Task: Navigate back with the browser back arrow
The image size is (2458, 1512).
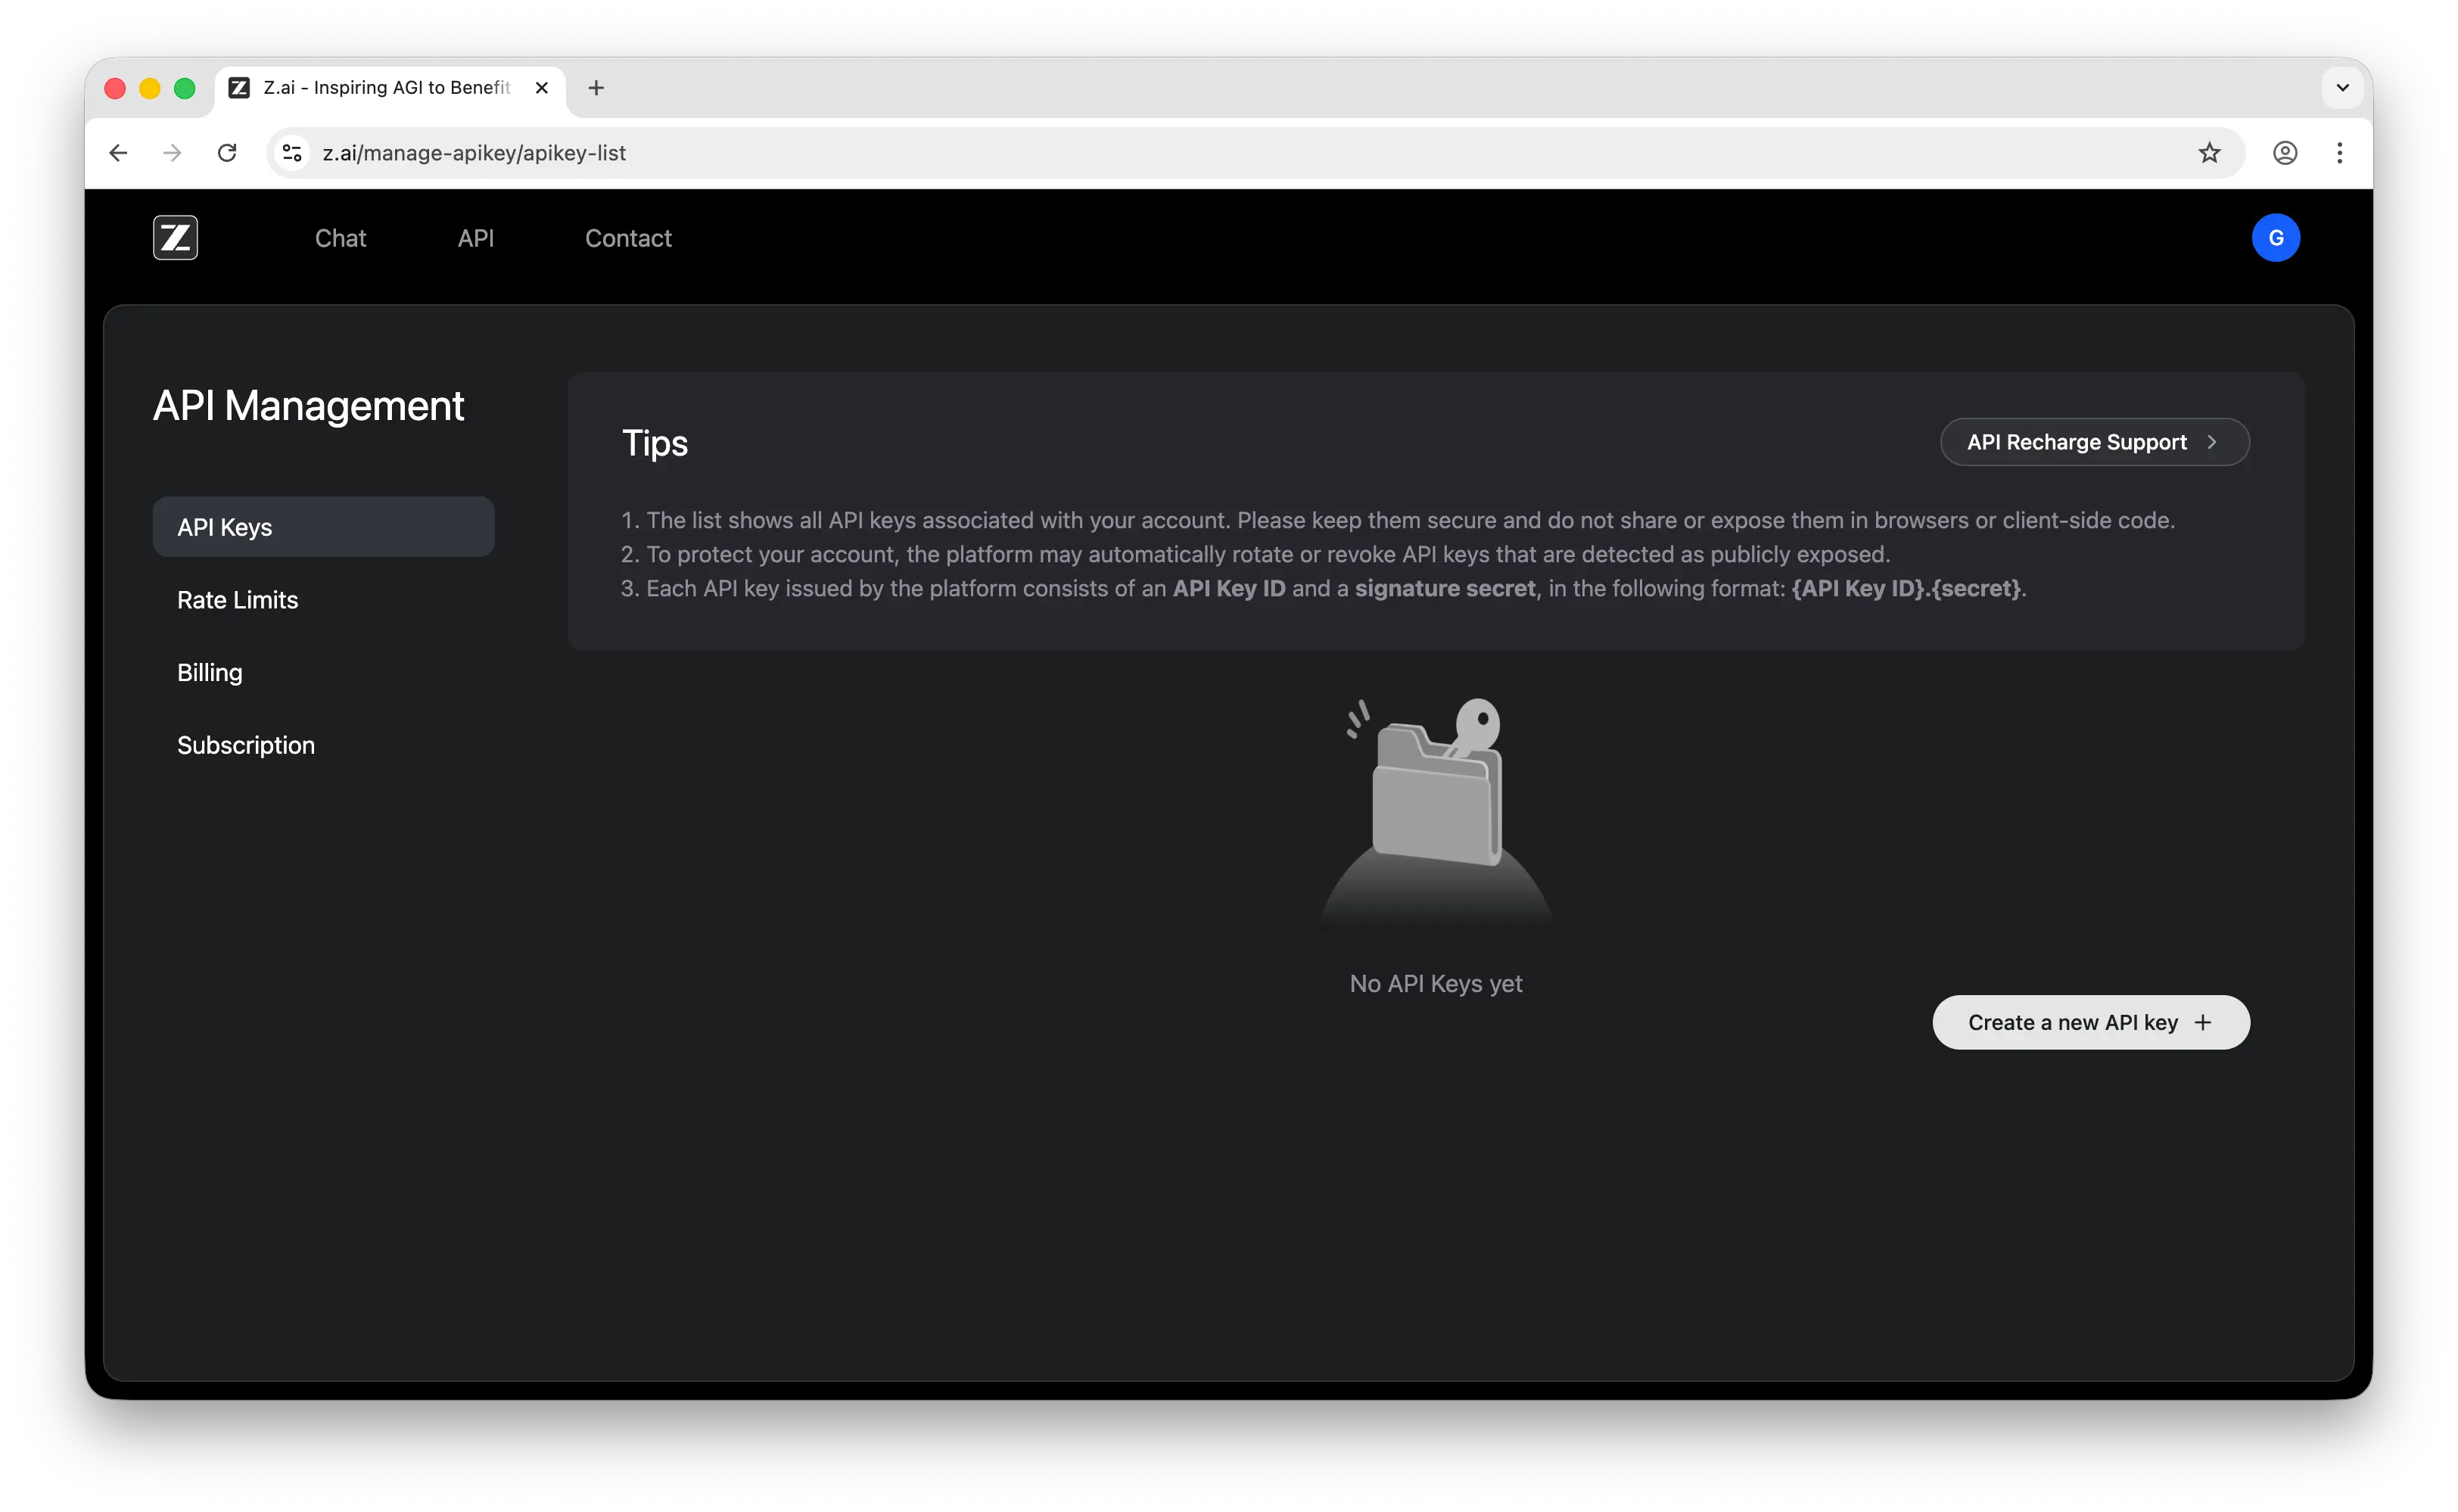Action: (x=118, y=152)
